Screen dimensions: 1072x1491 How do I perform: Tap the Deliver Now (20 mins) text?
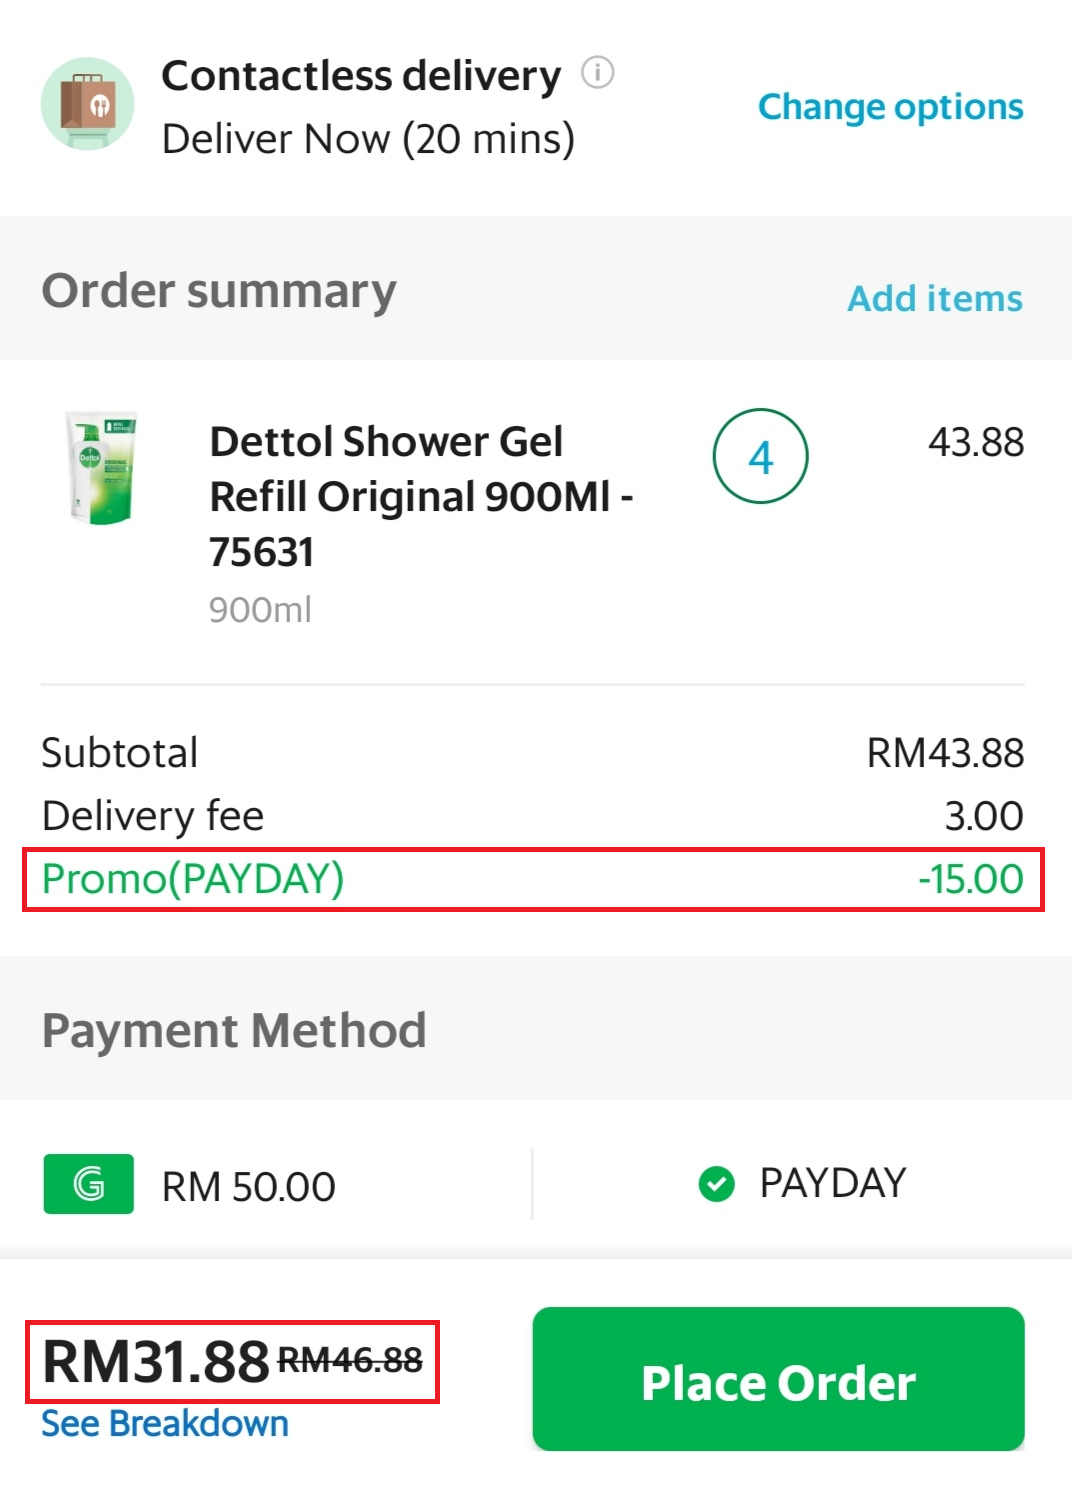tap(368, 139)
